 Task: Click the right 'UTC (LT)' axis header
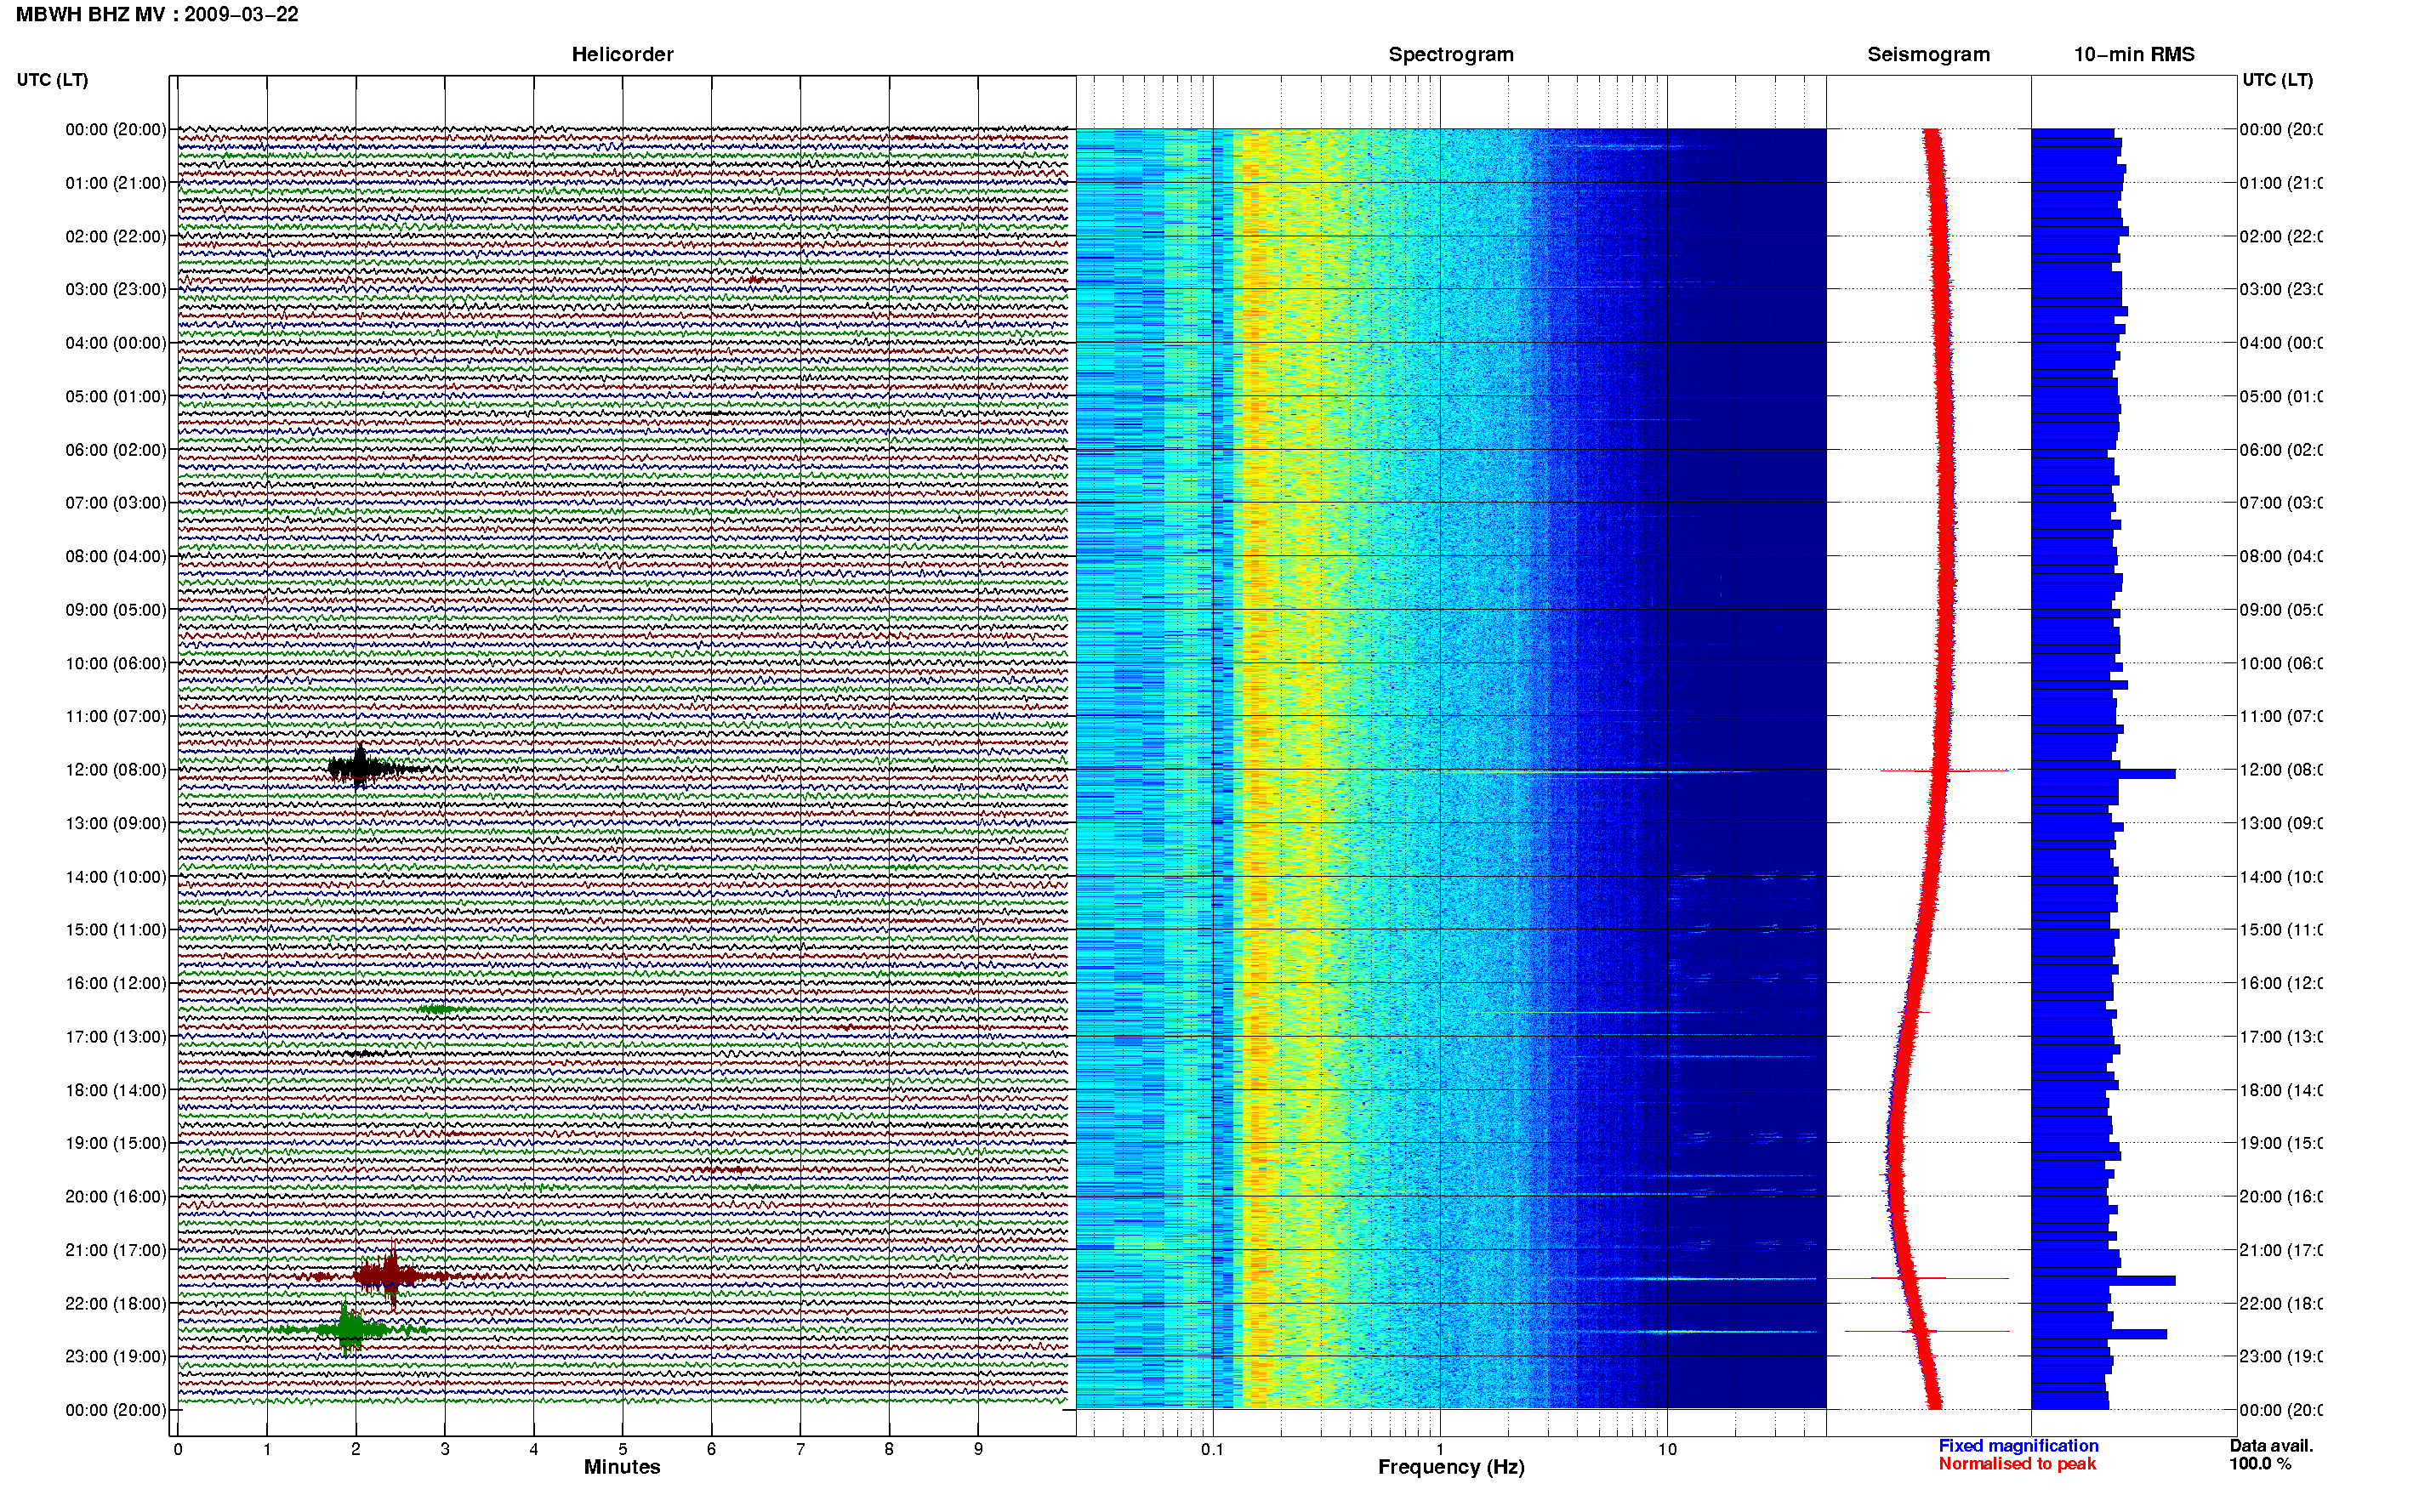tap(2277, 80)
